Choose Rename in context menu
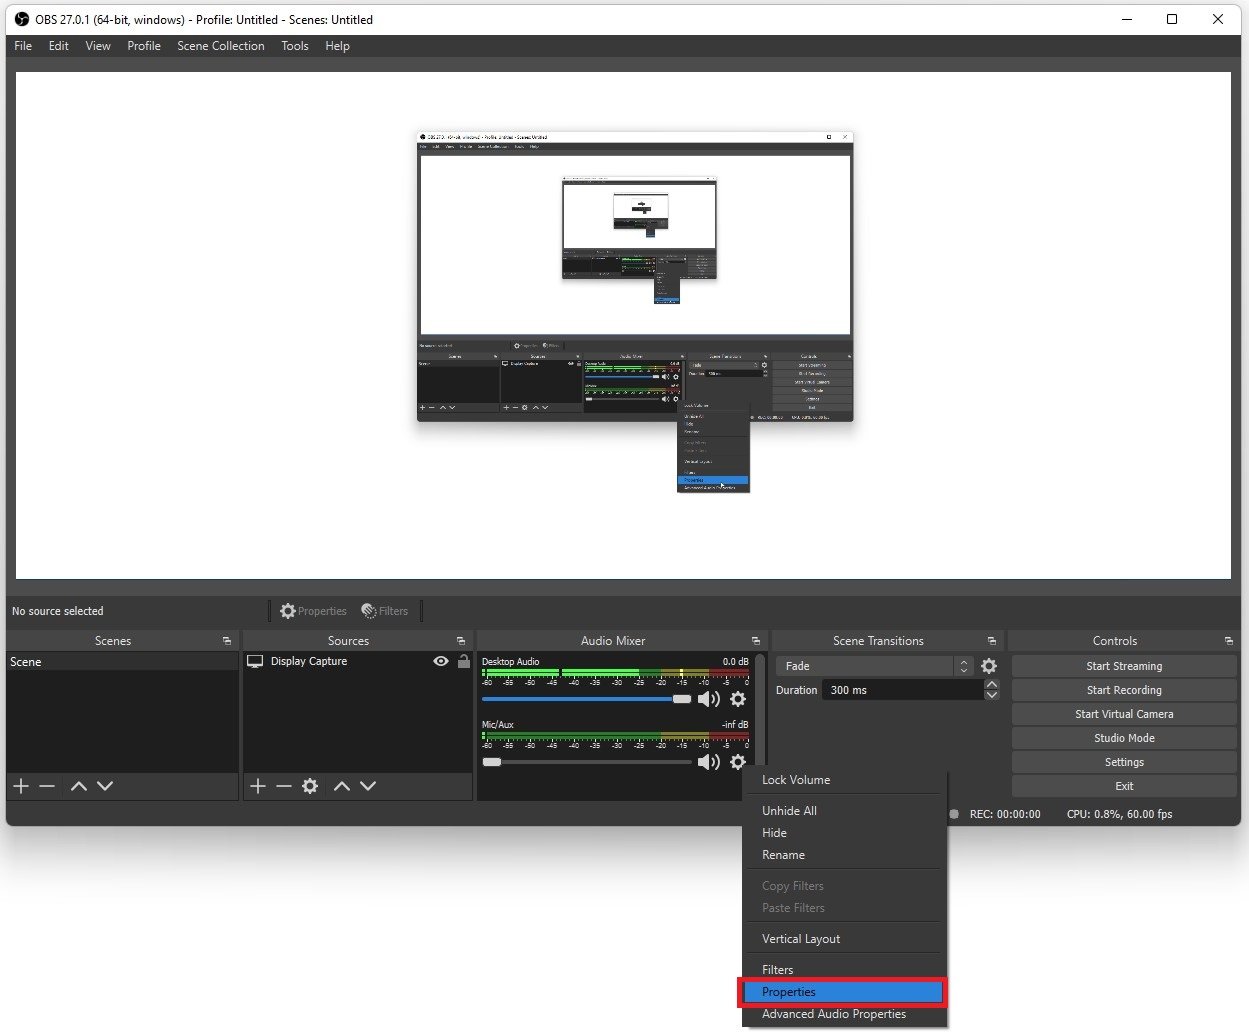 pyautogui.click(x=845, y=855)
